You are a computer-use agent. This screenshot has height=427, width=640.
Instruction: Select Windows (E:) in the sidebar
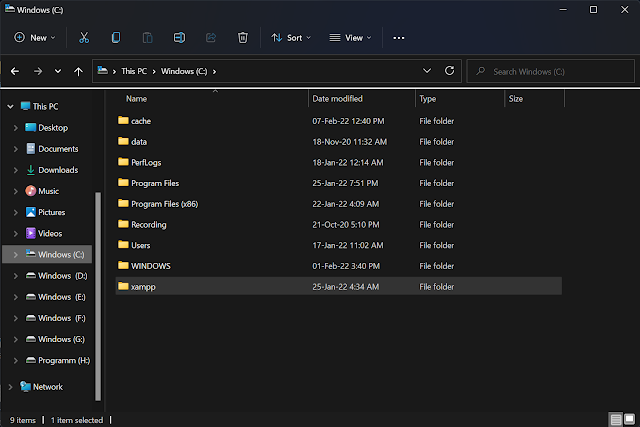coord(62,297)
